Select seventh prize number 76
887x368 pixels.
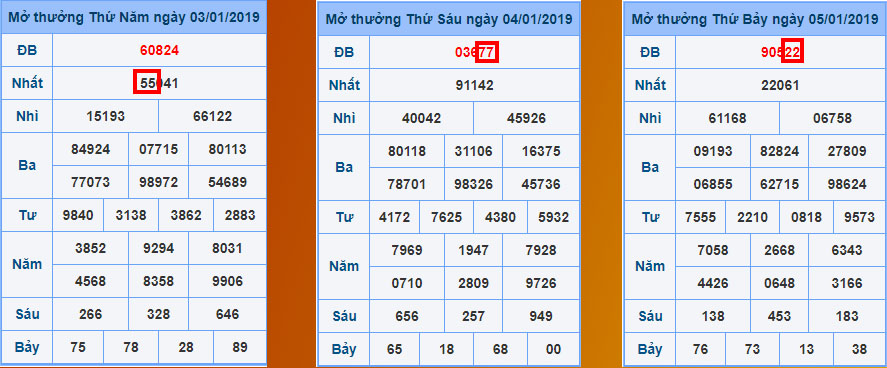click(x=700, y=349)
